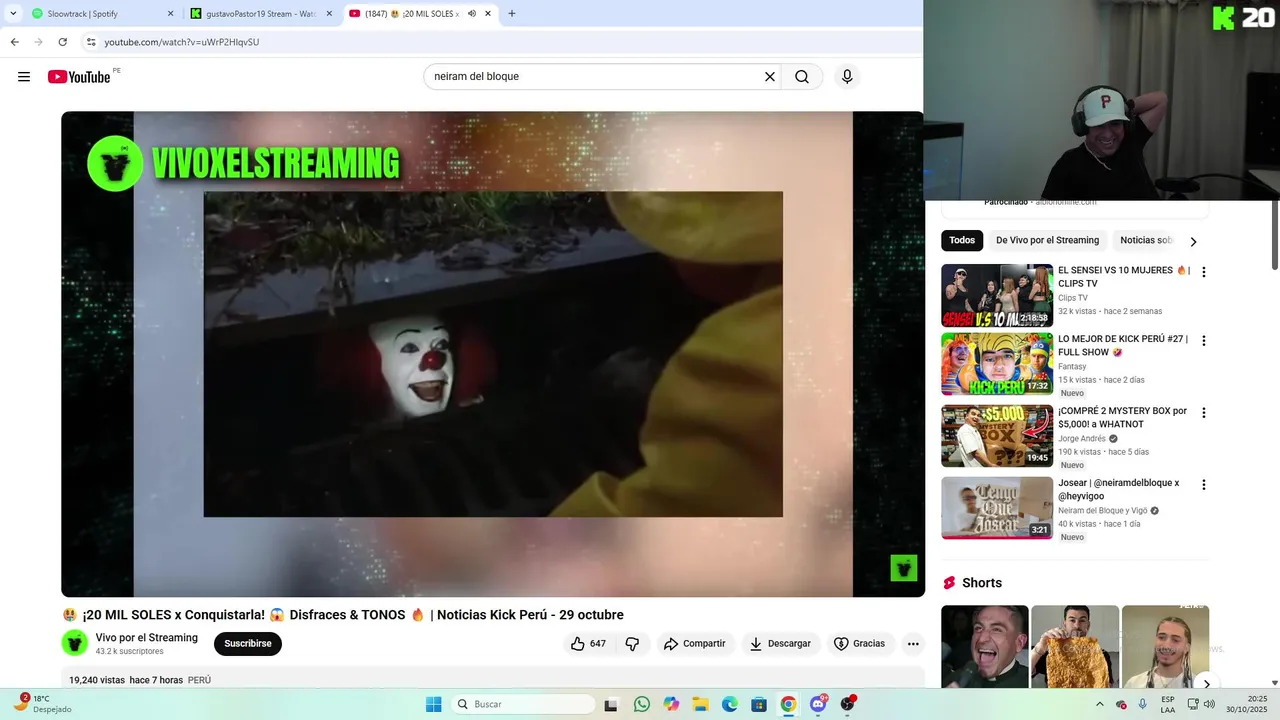Like the video with thumbs up
Screen dimensions: 1280x720
(588, 644)
